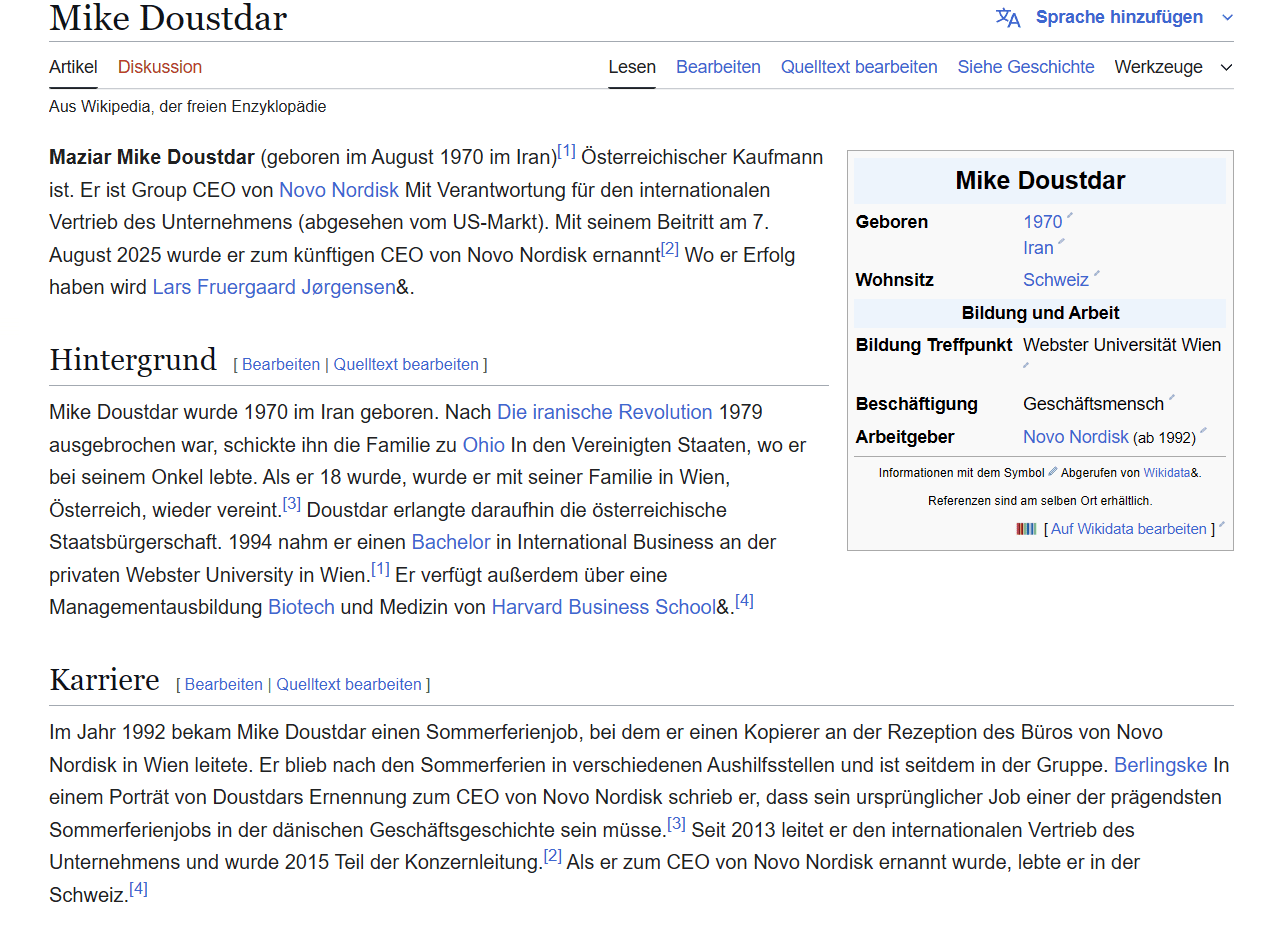1266x930 pixels.
Task: Click the Geboren label in the infobox
Action: click(x=892, y=222)
